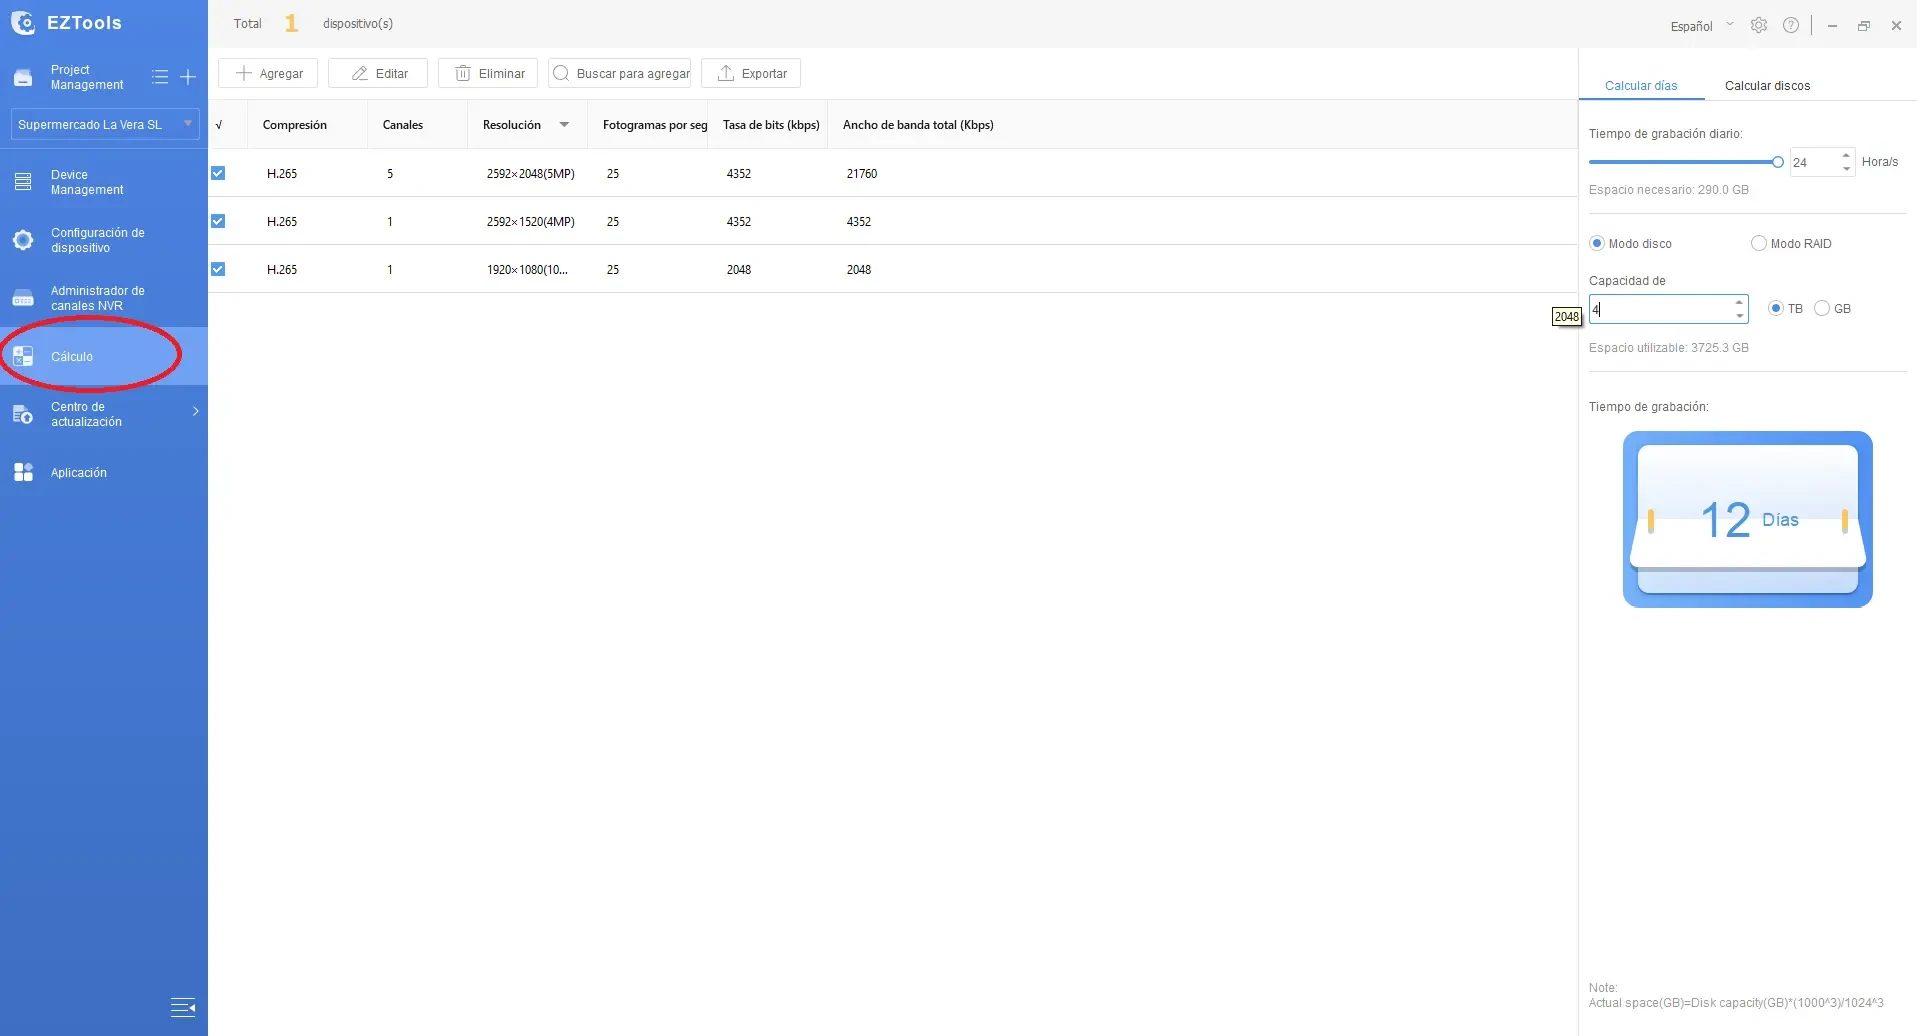Click the Exportar button
1917x1036 pixels.
coord(751,73)
